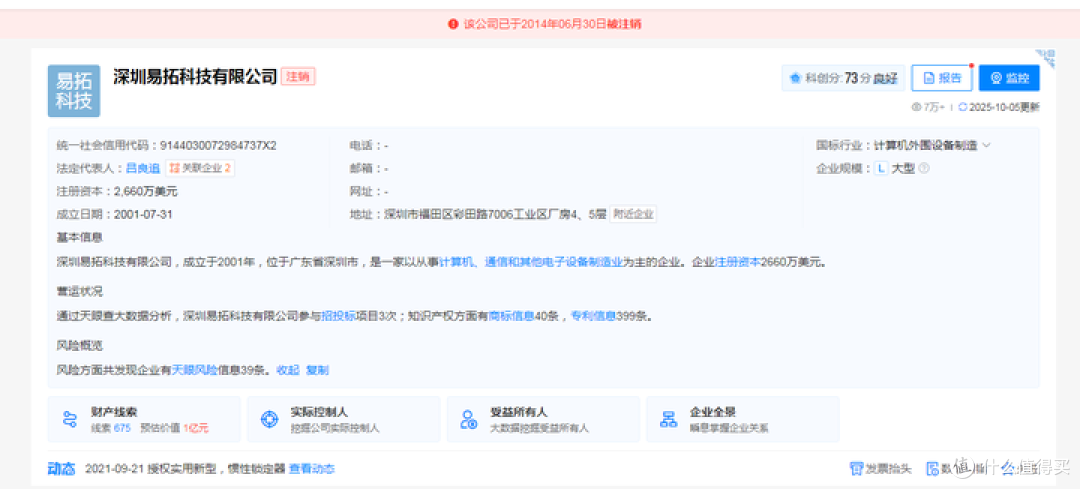Screen dimensions: 1080x489
Task: Click the address 深圳市福田区彩田路7006工业区厂房4、5层
Action: coord(495,214)
